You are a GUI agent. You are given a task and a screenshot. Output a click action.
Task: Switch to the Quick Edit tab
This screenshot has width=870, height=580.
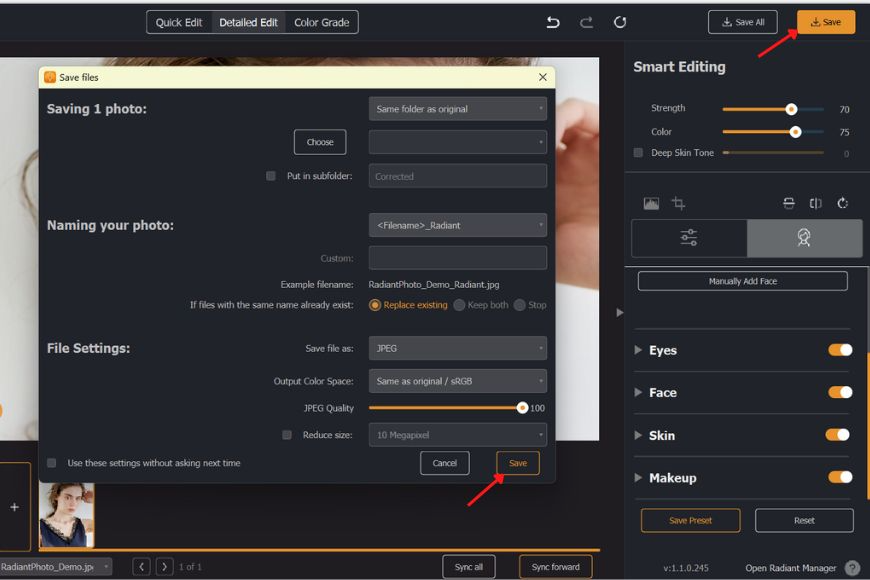click(x=179, y=21)
